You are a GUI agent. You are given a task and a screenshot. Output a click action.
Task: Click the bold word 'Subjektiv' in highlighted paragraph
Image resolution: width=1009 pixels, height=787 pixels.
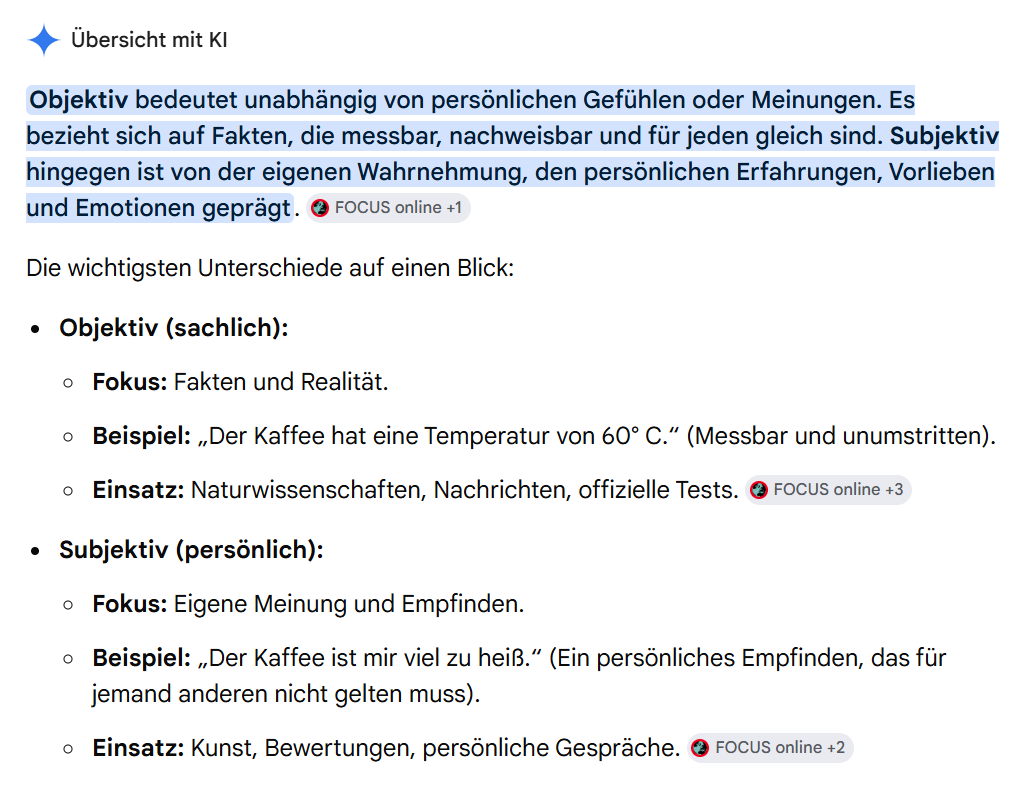tap(944, 136)
